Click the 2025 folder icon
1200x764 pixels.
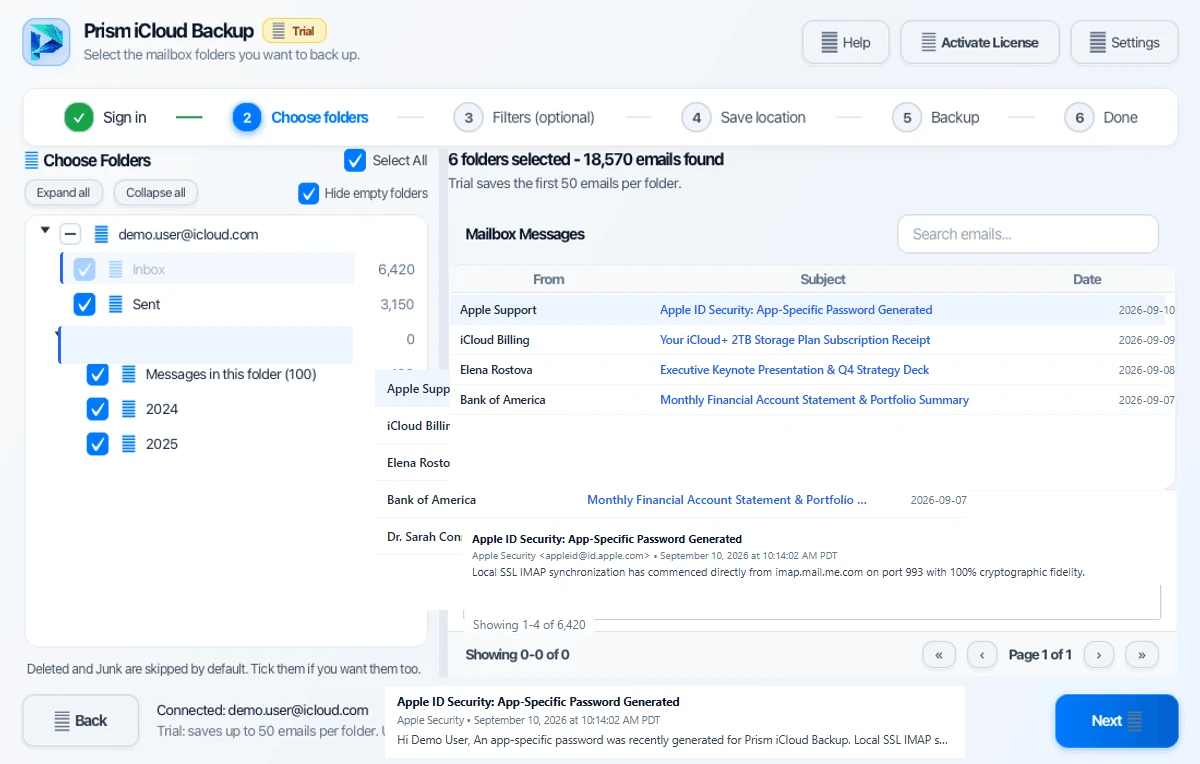[128, 444]
